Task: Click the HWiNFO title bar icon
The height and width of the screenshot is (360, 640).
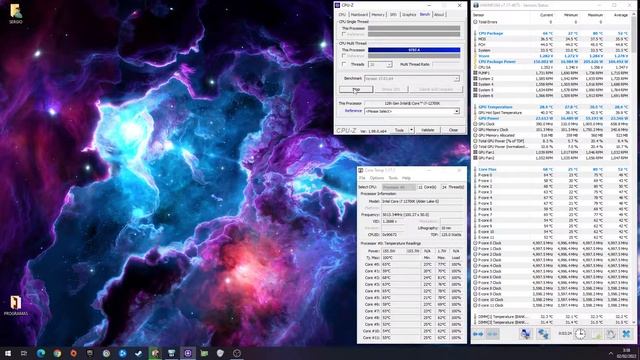Action: tap(476, 5)
